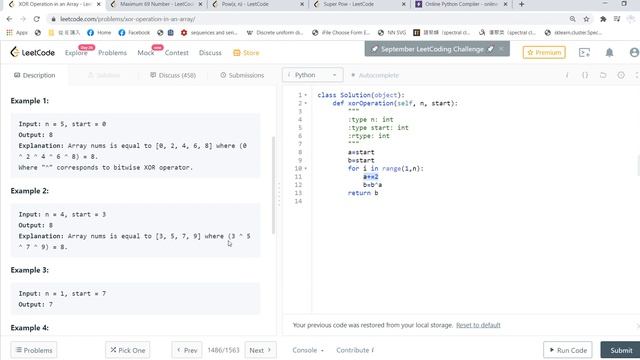Image resolution: width=640 pixels, height=360 pixels.
Task: Close the Maximum 69 Number tab
Action: [x=200, y=4]
